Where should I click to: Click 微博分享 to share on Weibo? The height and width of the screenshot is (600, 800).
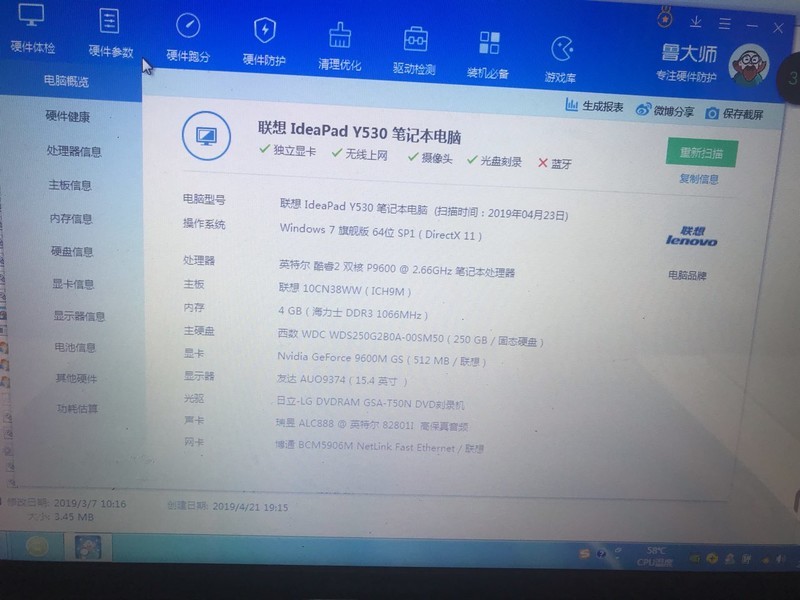(665, 110)
